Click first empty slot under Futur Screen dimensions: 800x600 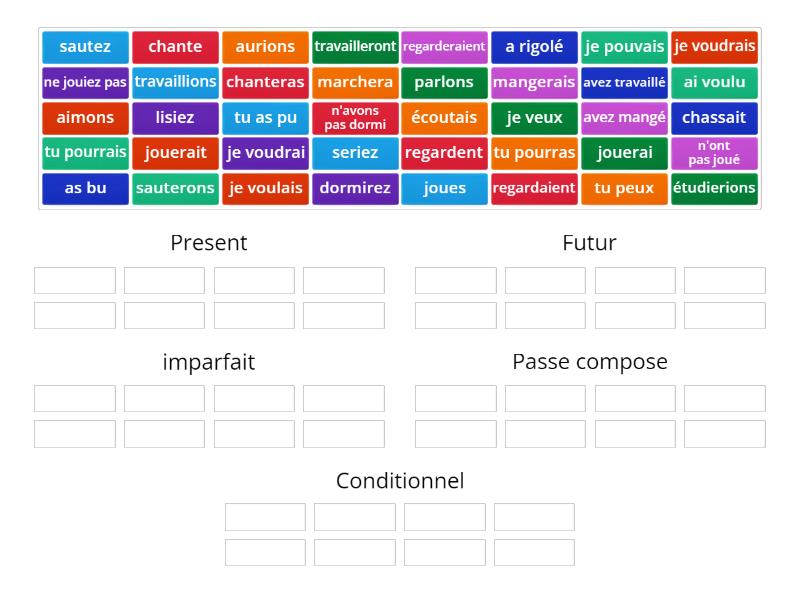point(456,280)
